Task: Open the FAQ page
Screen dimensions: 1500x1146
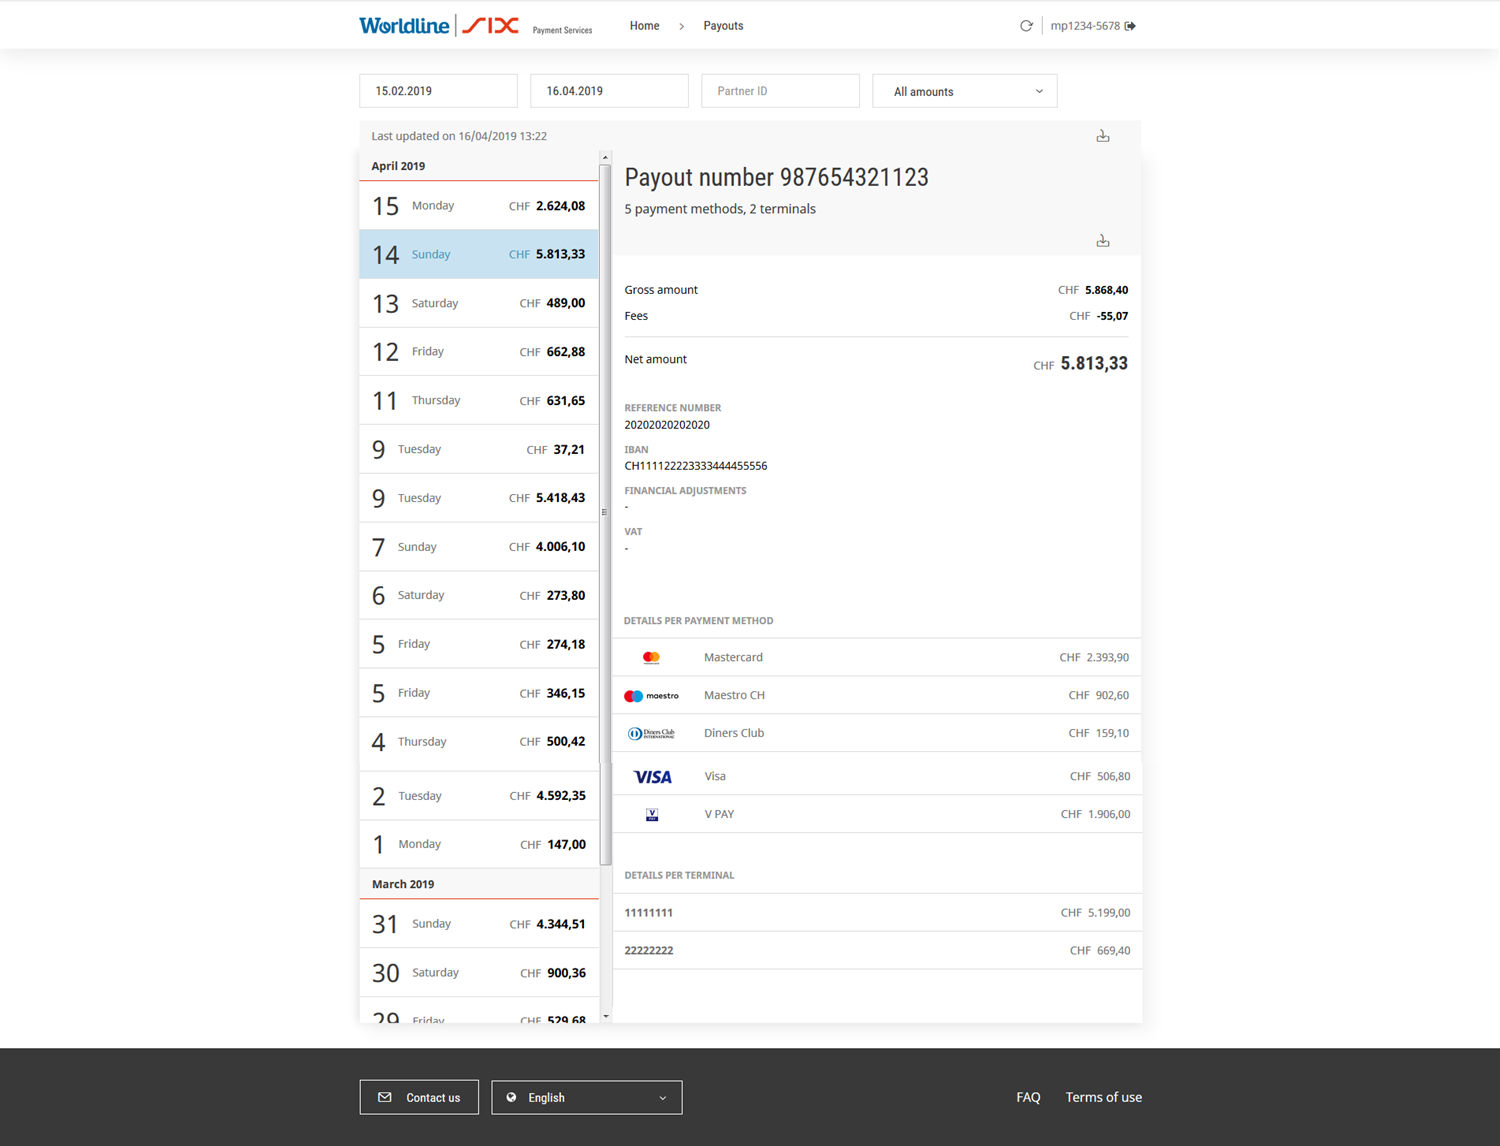Action: coord(1028,1097)
